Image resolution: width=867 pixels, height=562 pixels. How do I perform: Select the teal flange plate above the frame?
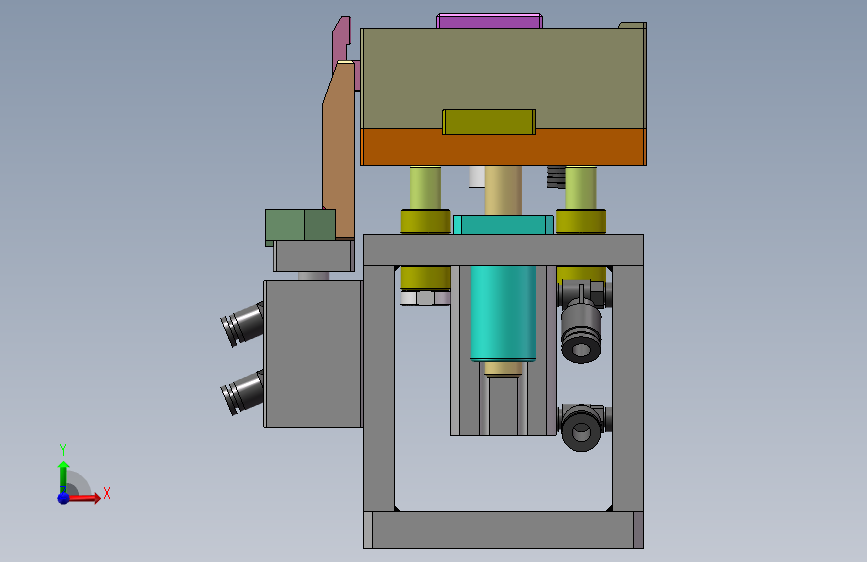point(503,225)
